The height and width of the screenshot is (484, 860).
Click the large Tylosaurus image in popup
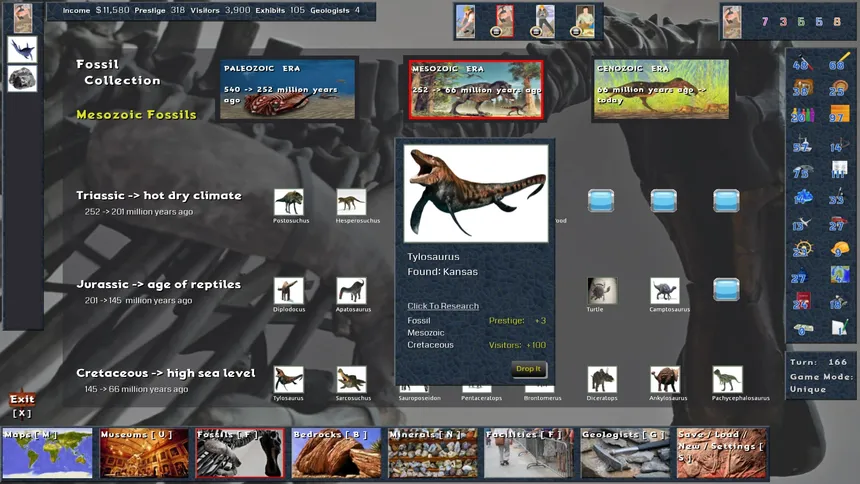[x=476, y=193]
